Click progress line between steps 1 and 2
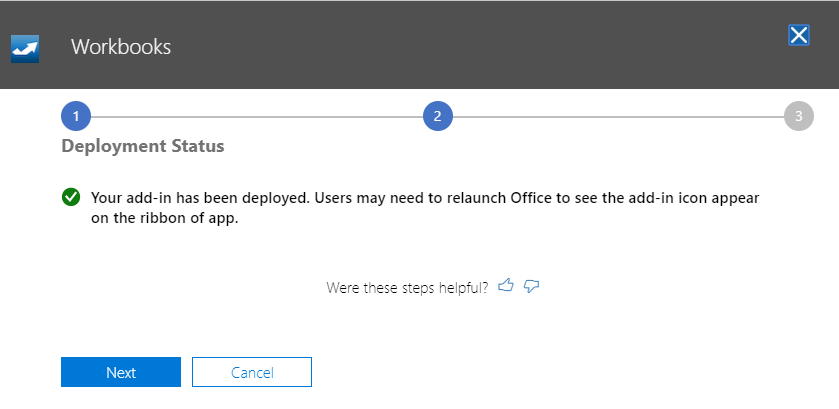This screenshot has height=409, width=839. pos(257,116)
